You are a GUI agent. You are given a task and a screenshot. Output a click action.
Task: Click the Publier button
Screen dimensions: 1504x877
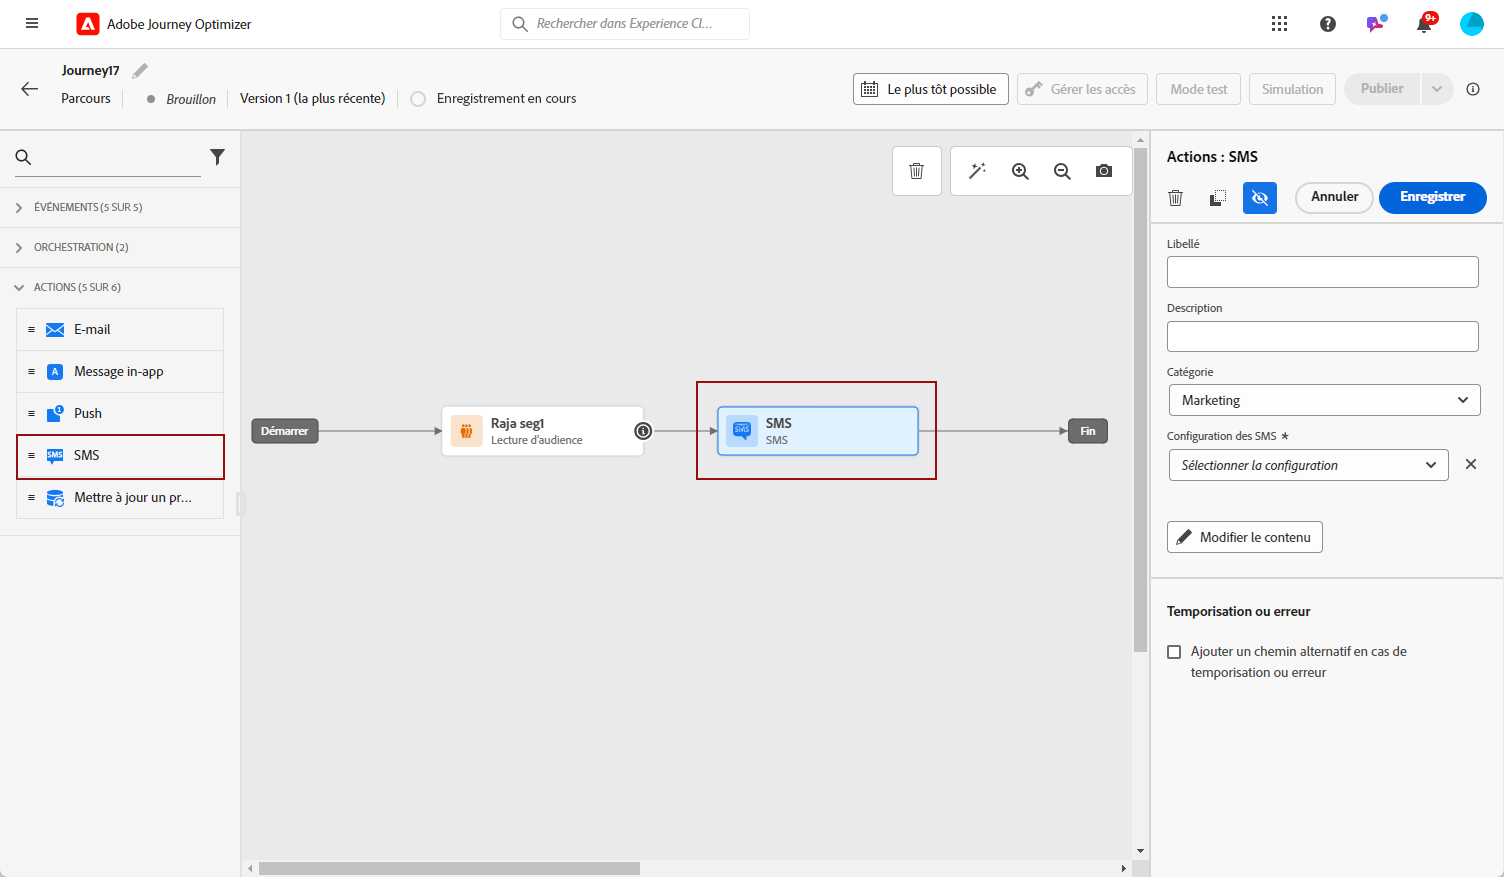[x=1382, y=89]
